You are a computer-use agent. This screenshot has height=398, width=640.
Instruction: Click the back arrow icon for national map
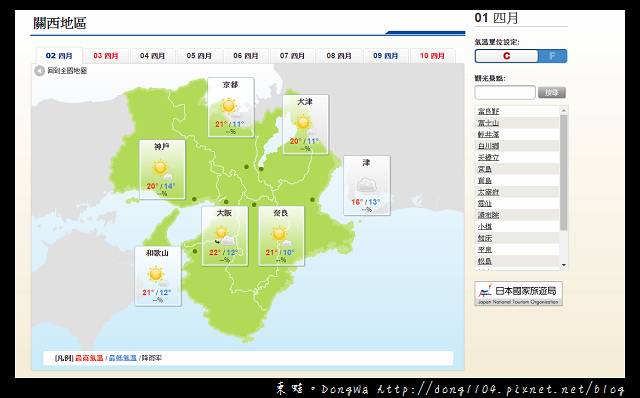coord(40,71)
